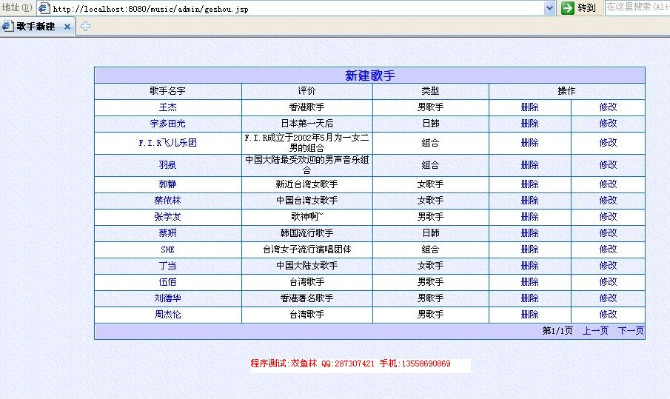Click singer name 刘德华

click(168, 298)
